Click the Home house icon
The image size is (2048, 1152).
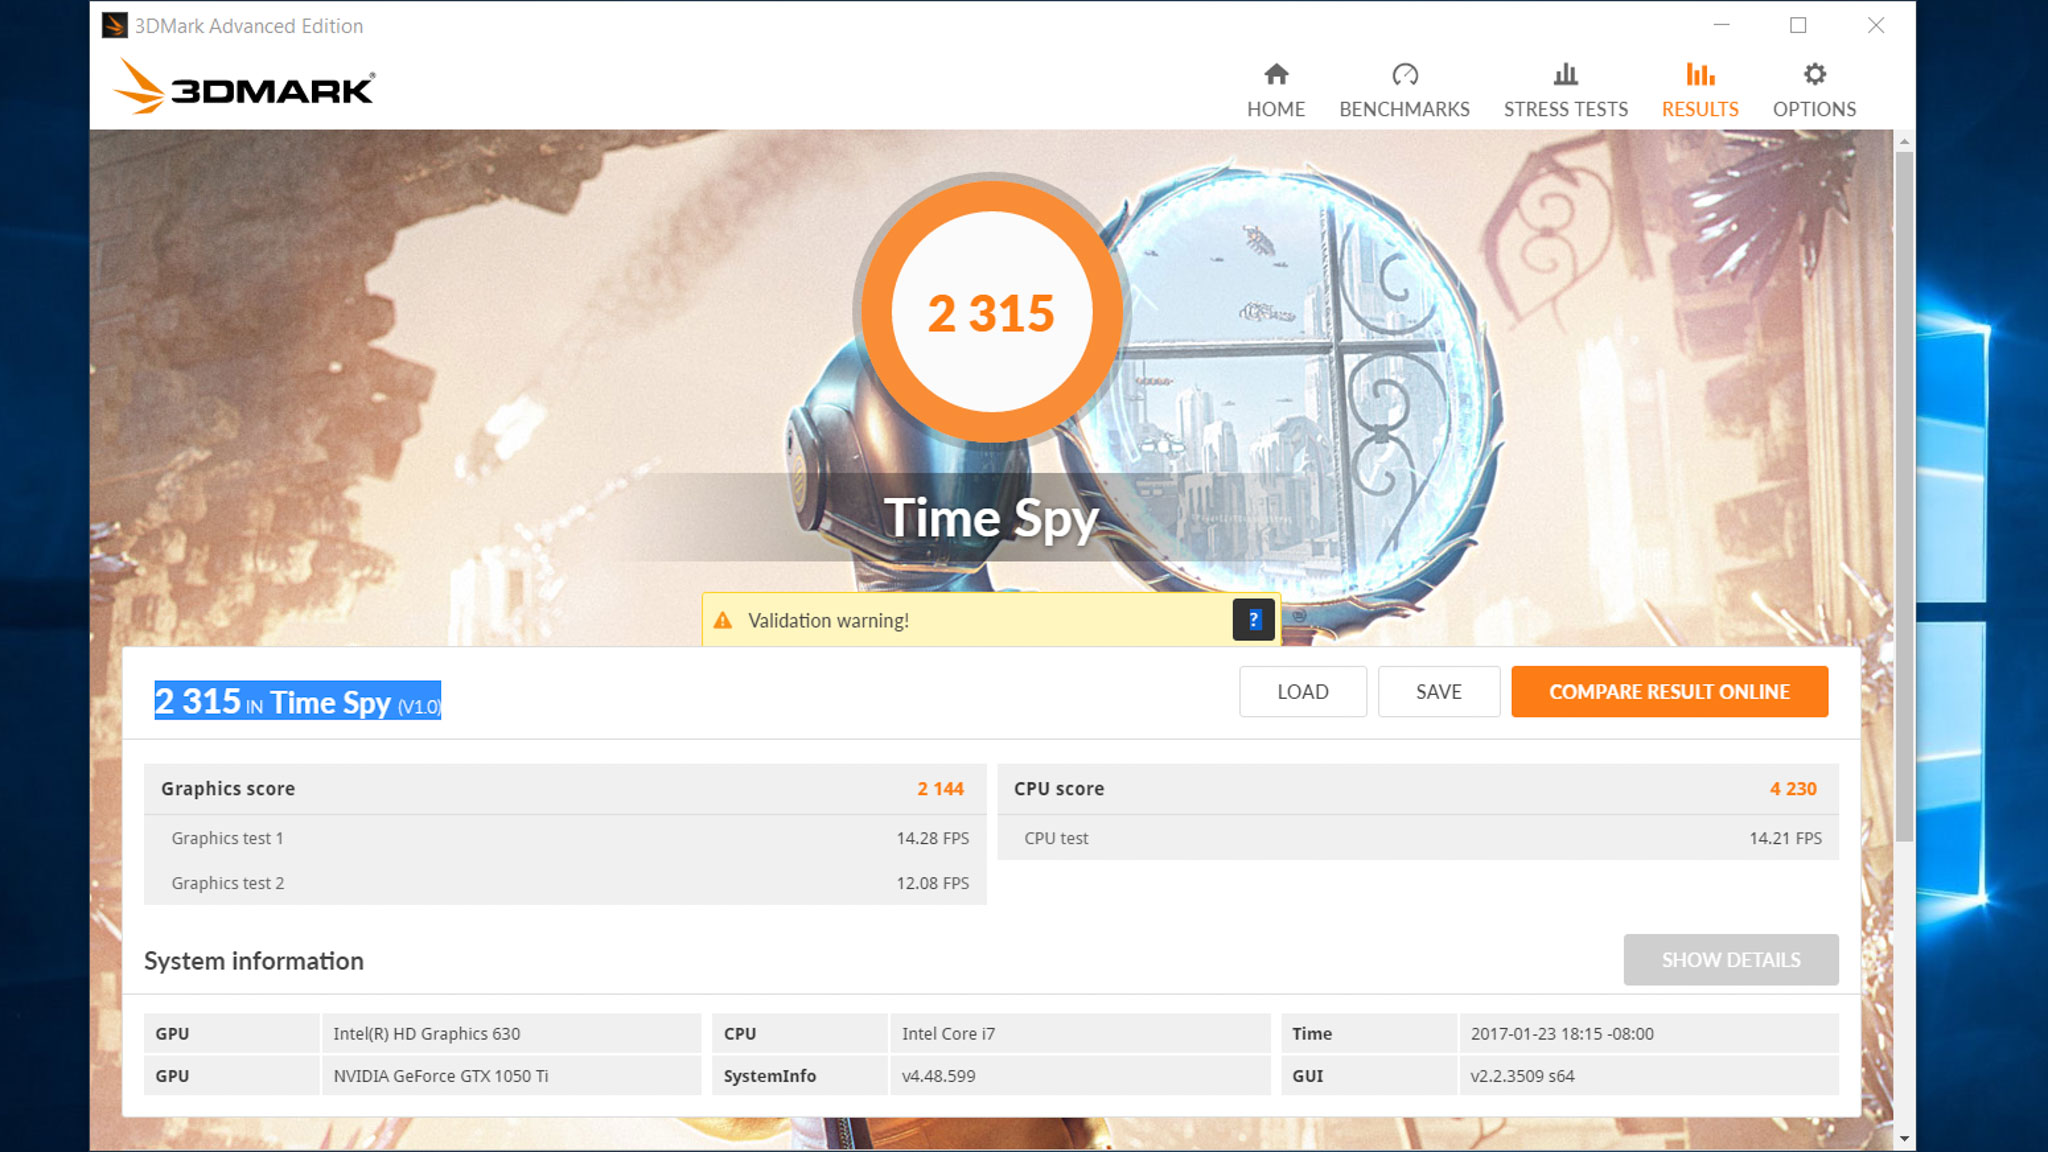click(x=1276, y=74)
